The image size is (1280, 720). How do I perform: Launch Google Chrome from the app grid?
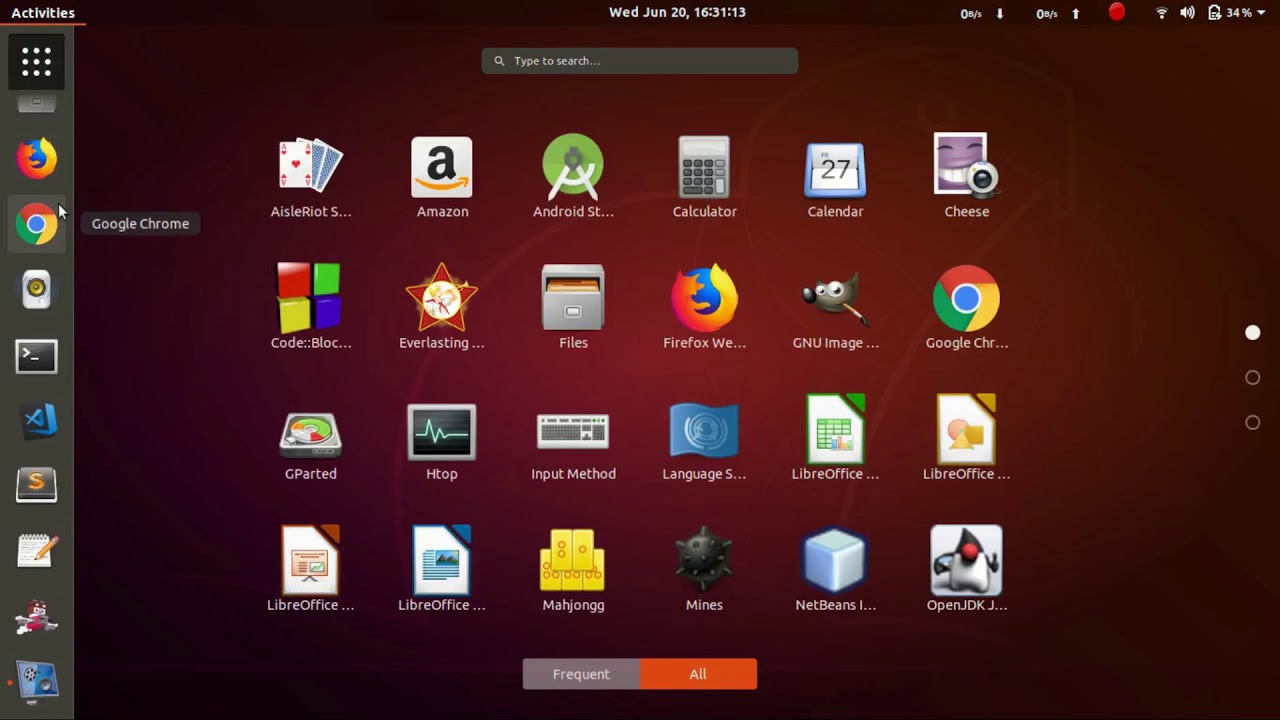(966, 308)
